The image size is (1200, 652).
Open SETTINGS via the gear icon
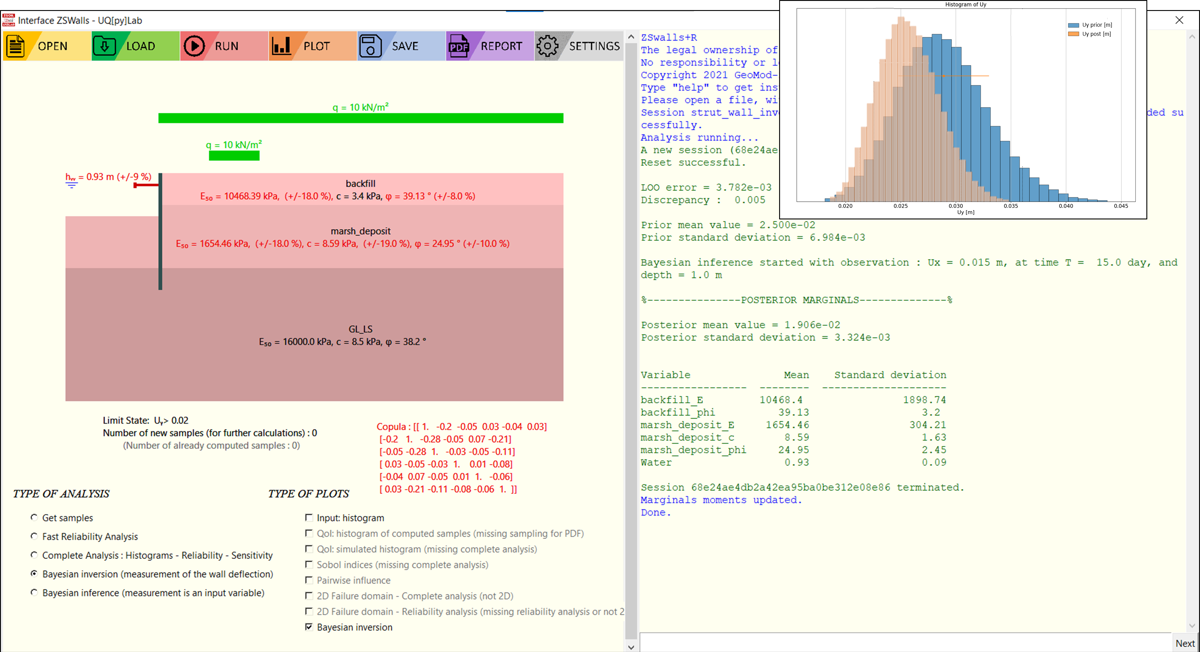[547, 46]
